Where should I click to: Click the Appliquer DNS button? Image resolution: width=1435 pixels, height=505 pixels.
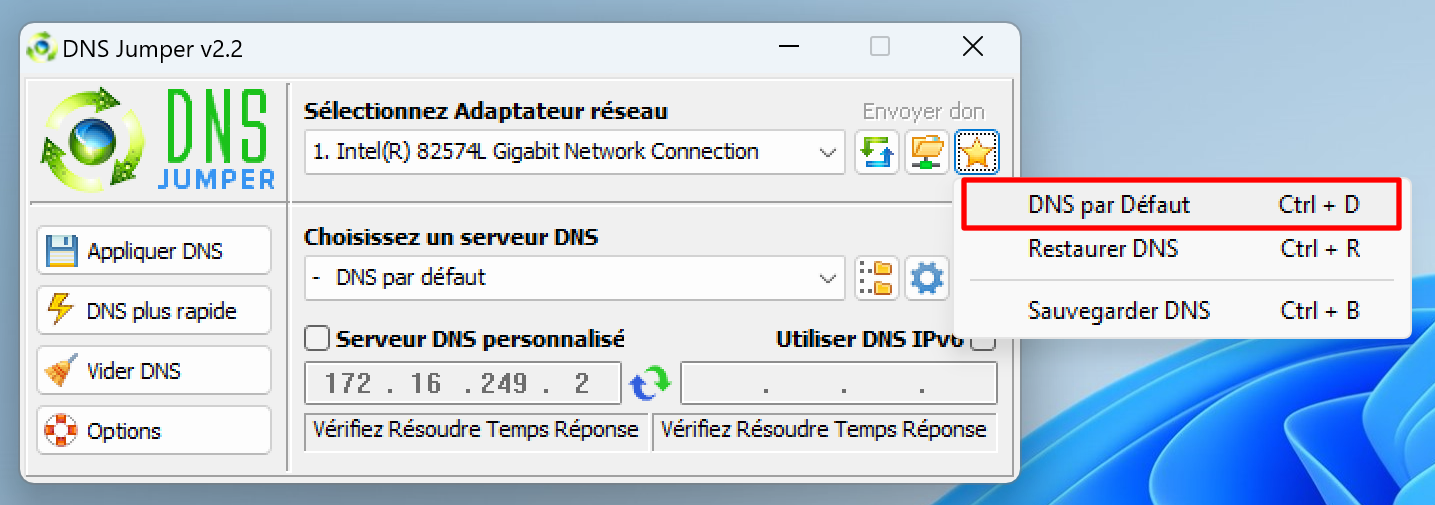pyautogui.click(x=154, y=250)
